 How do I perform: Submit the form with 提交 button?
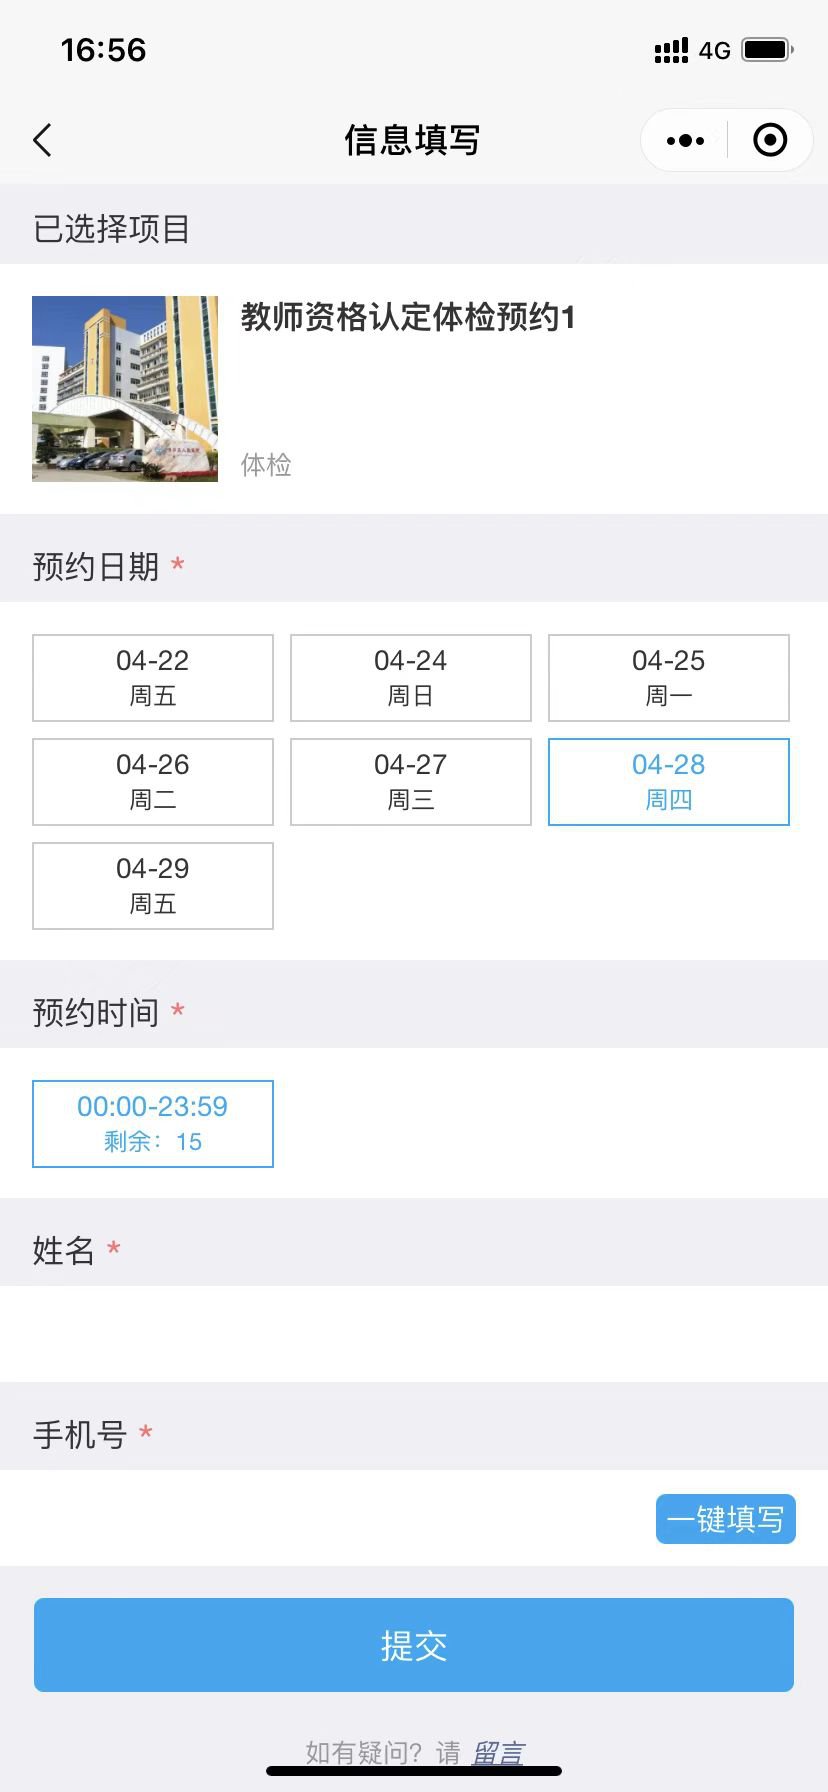[414, 1645]
